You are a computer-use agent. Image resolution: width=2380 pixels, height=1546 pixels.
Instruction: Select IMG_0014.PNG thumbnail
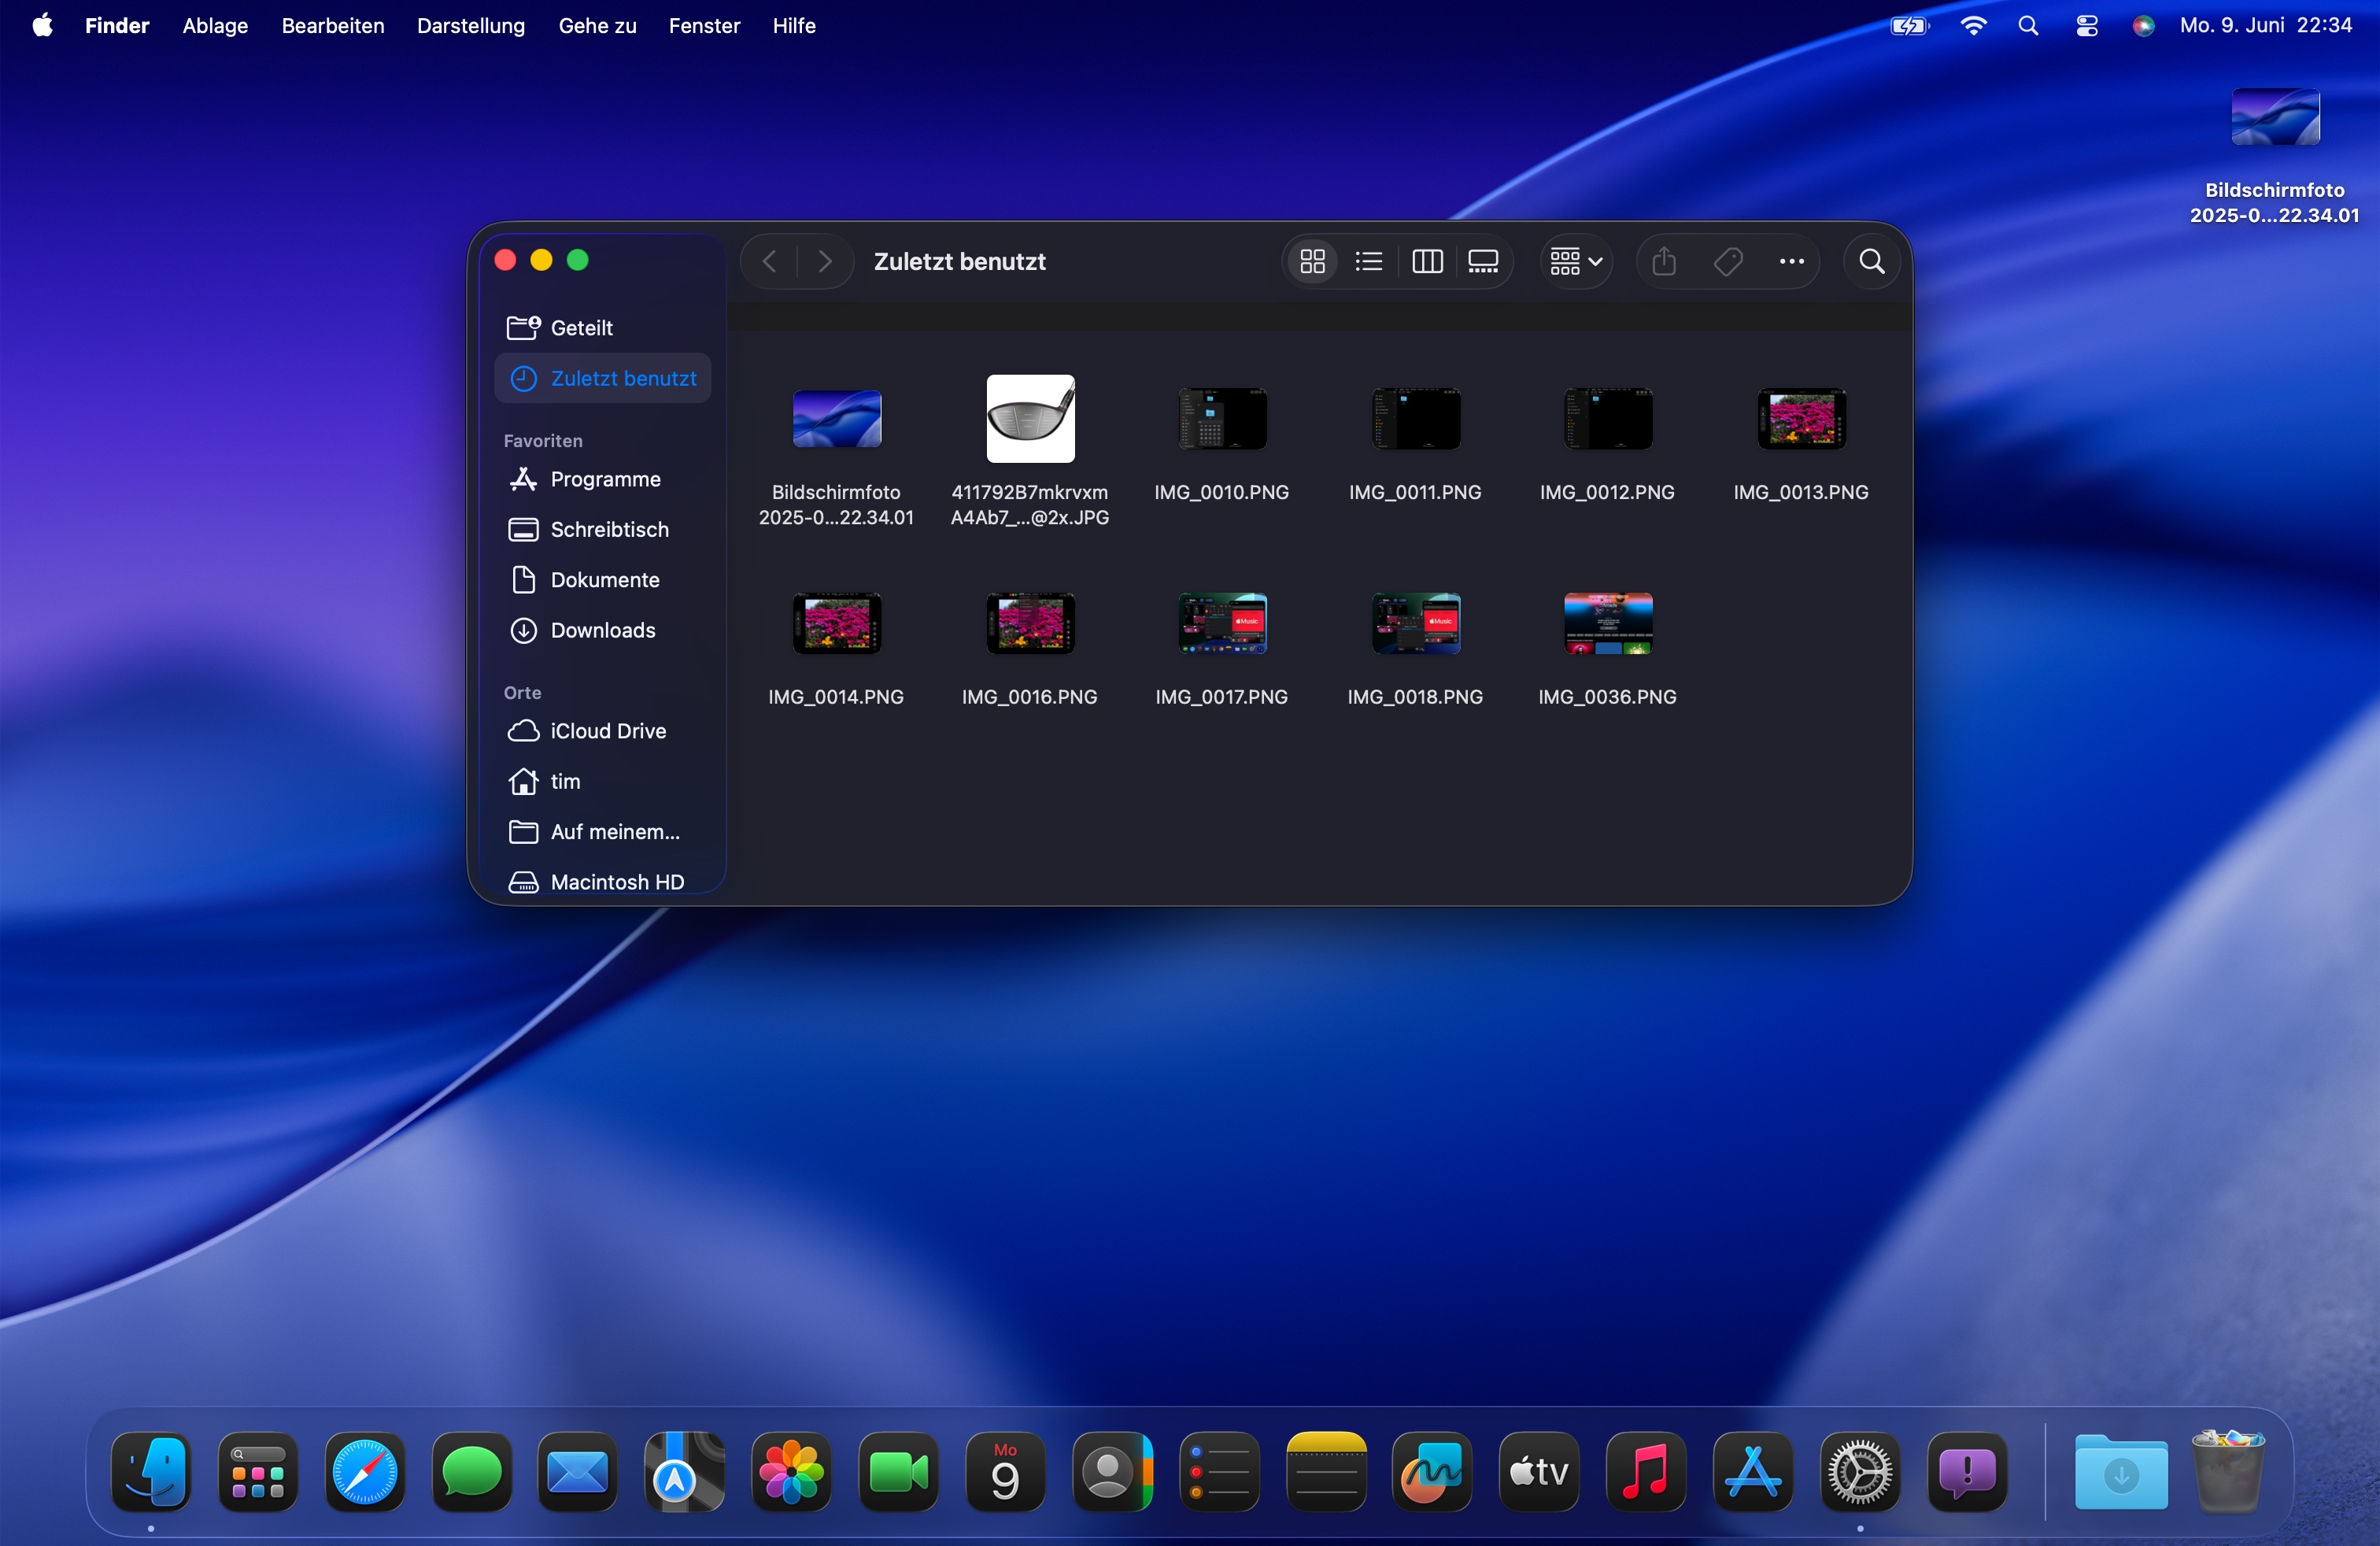837,624
